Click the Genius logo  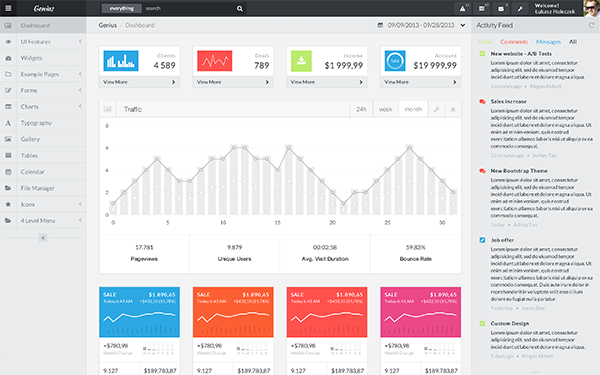click(x=44, y=8)
